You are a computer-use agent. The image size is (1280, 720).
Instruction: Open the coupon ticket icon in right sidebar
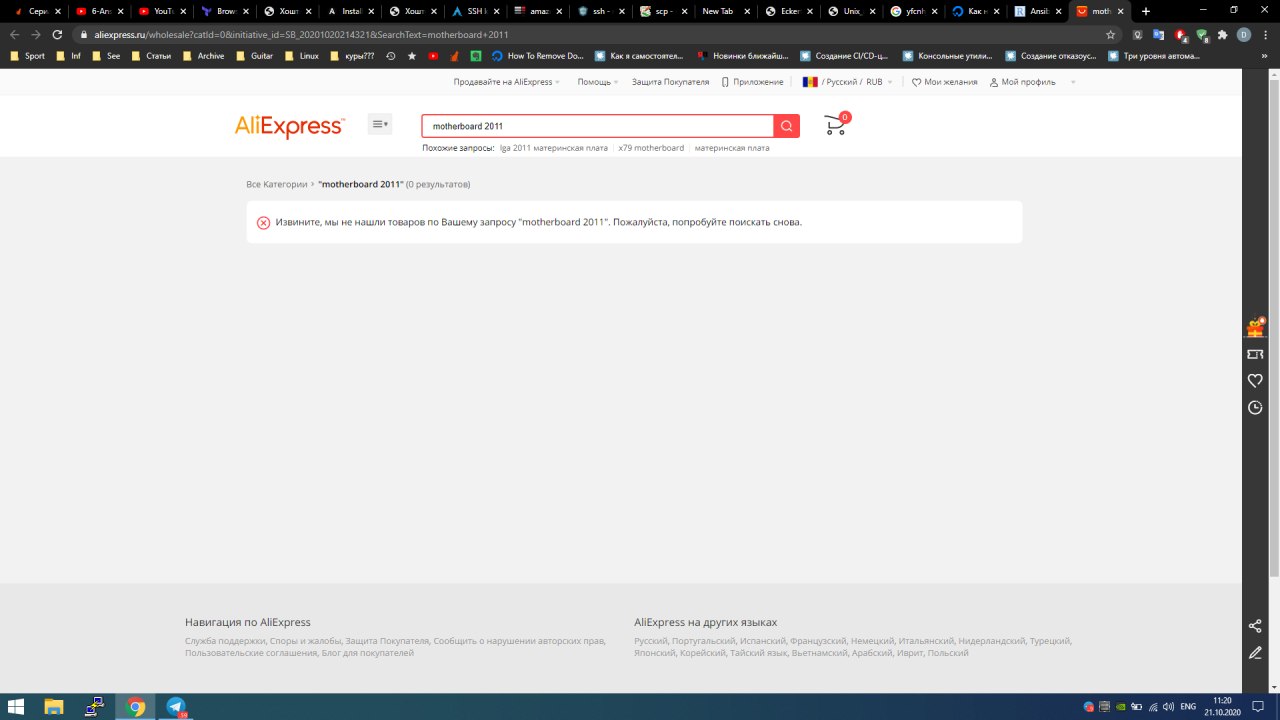[x=1255, y=354]
